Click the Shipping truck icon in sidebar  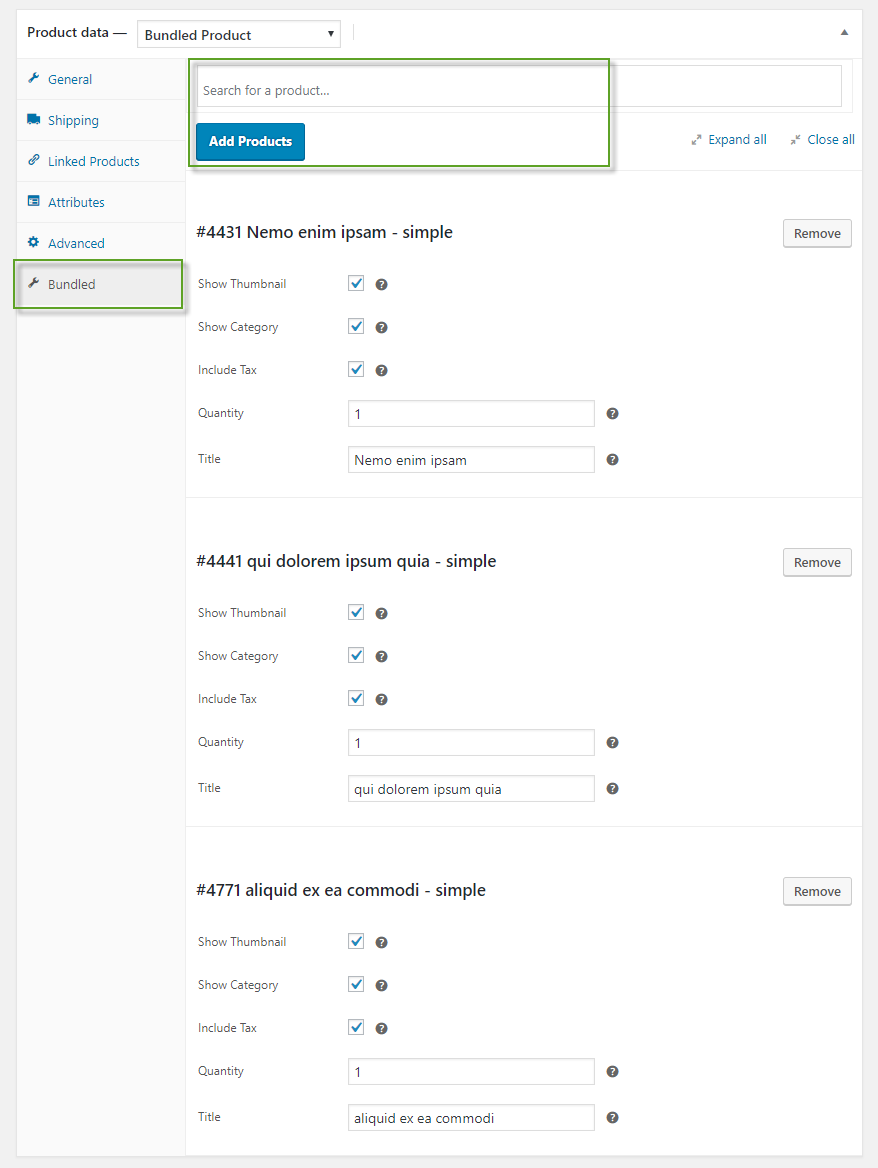[34, 119]
